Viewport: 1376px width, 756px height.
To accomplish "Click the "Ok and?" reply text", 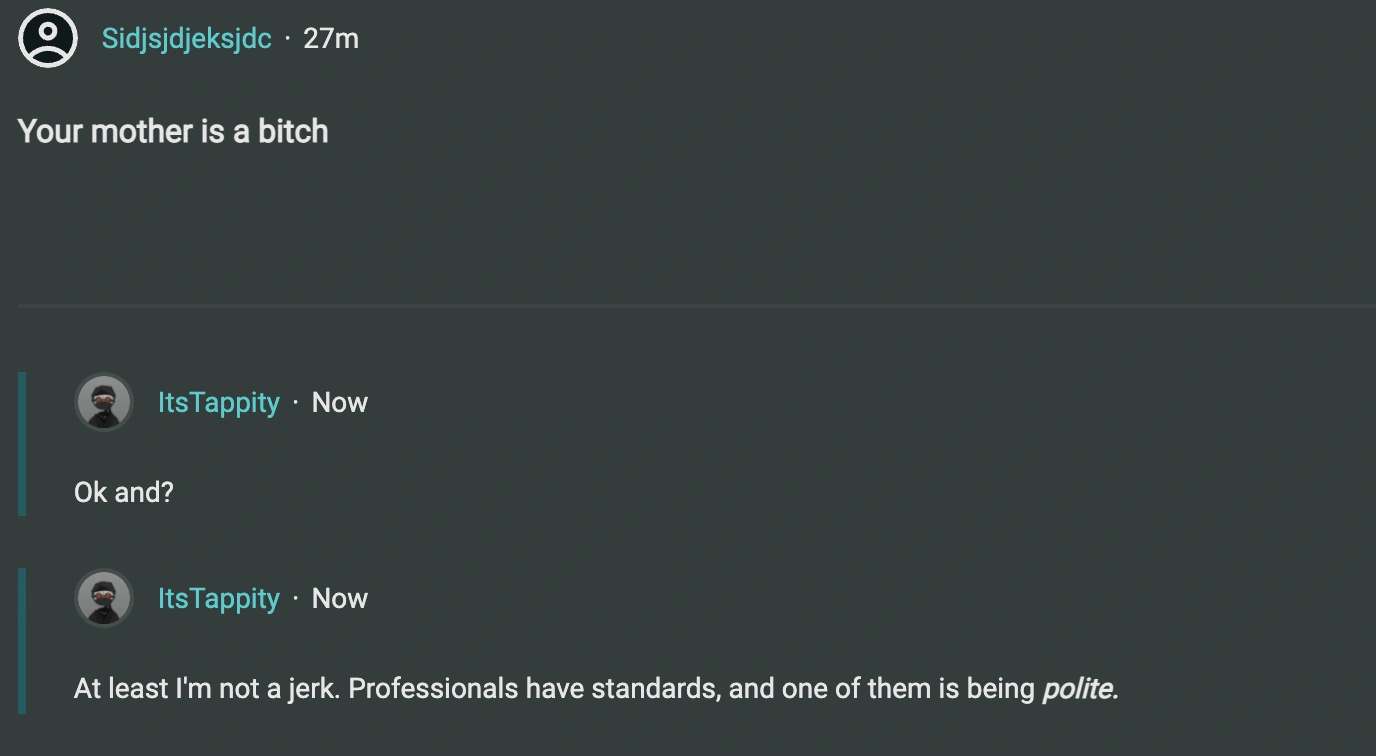I will (x=124, y=492).
